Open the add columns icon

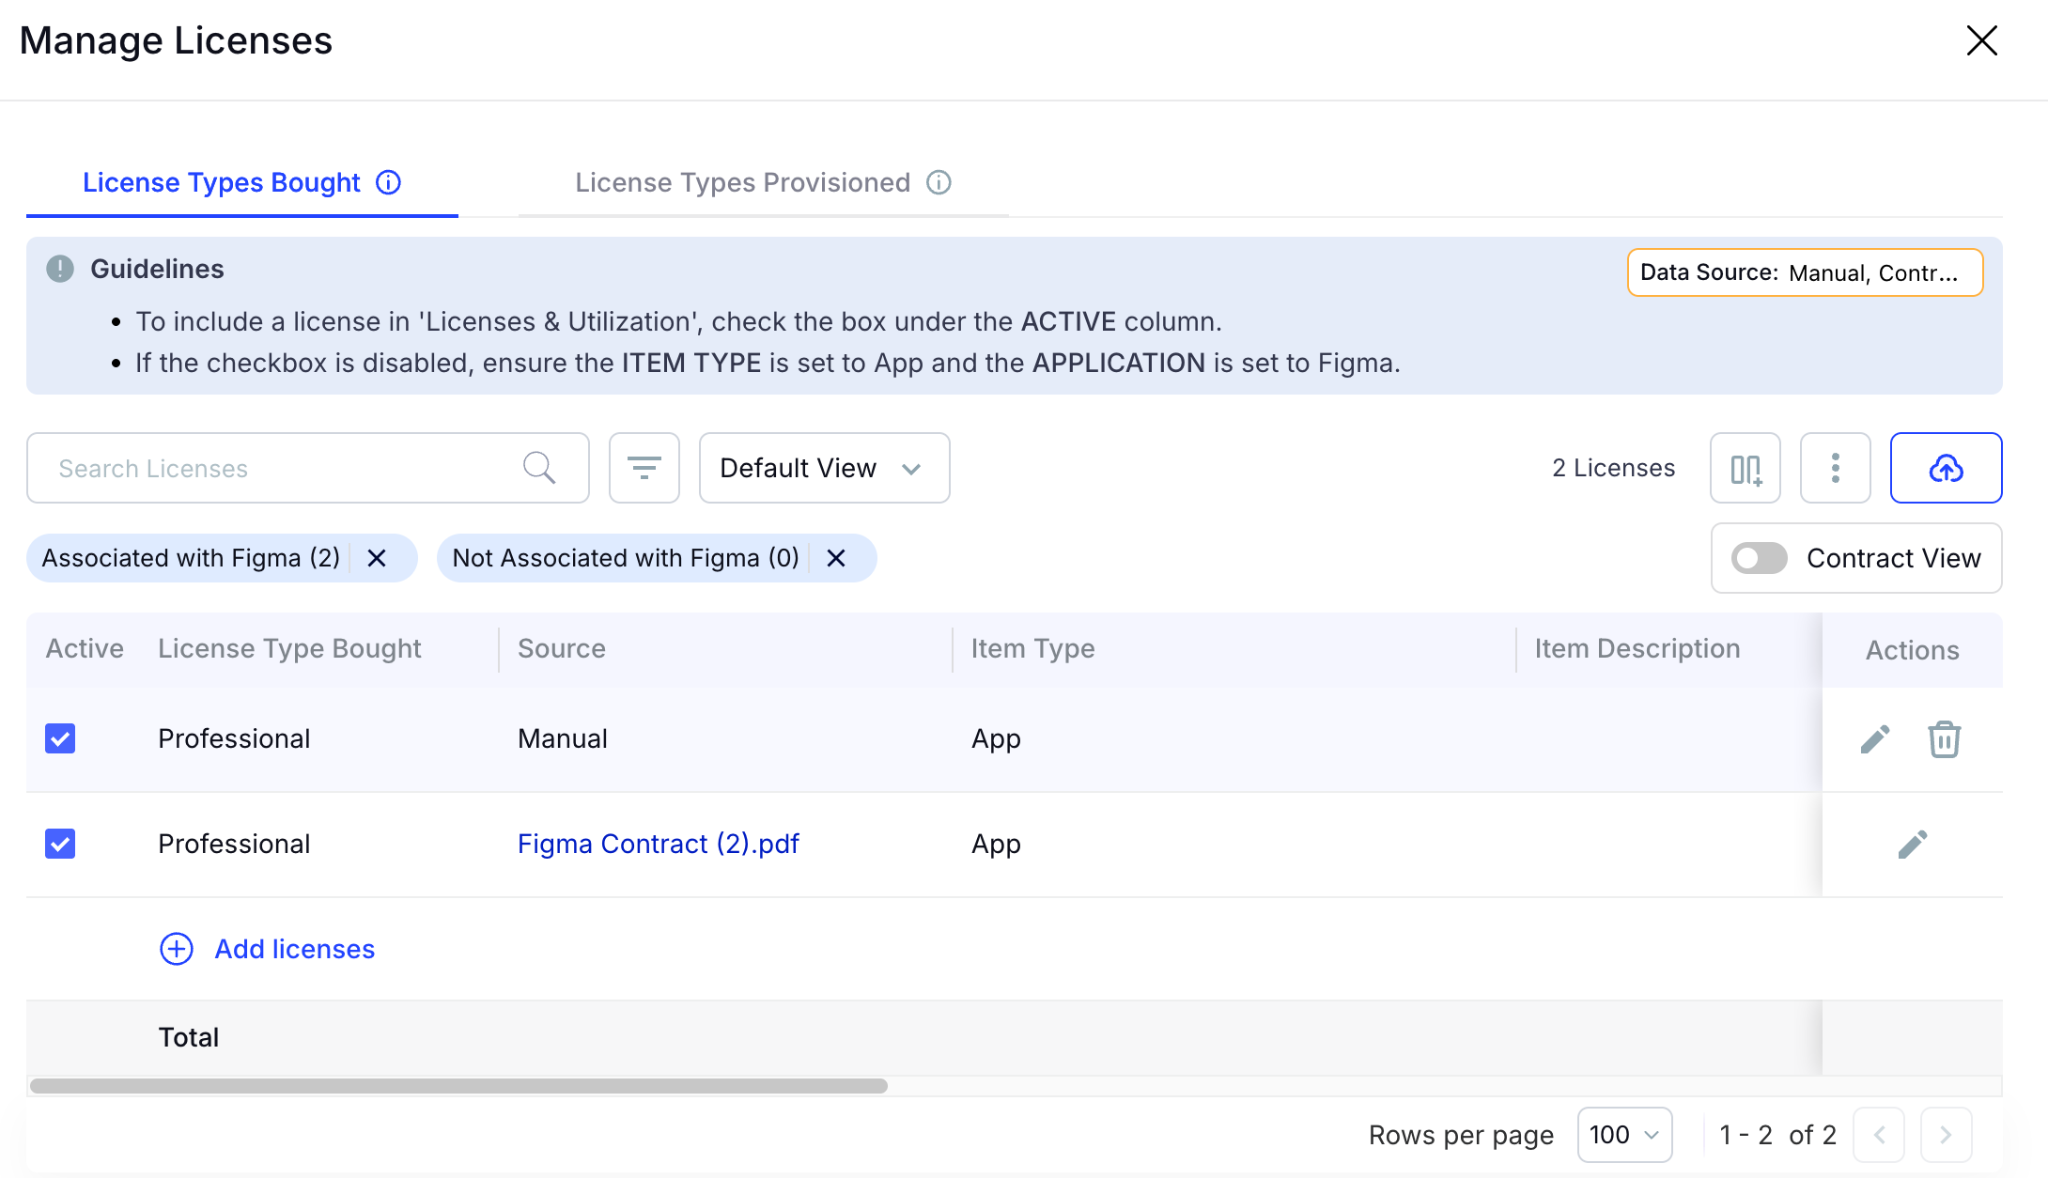(1745, 468)
